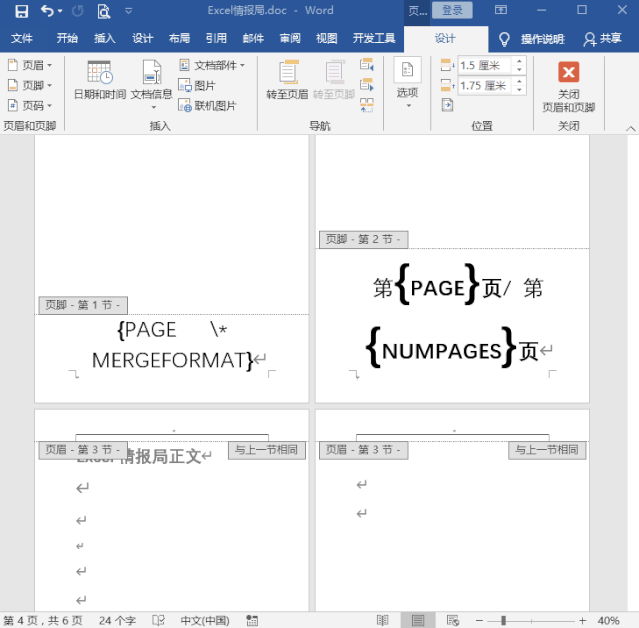Viewport: 639px width, 628px height.
Task: Open print preview icon in quick access
Action: click(x=104, y=11)
